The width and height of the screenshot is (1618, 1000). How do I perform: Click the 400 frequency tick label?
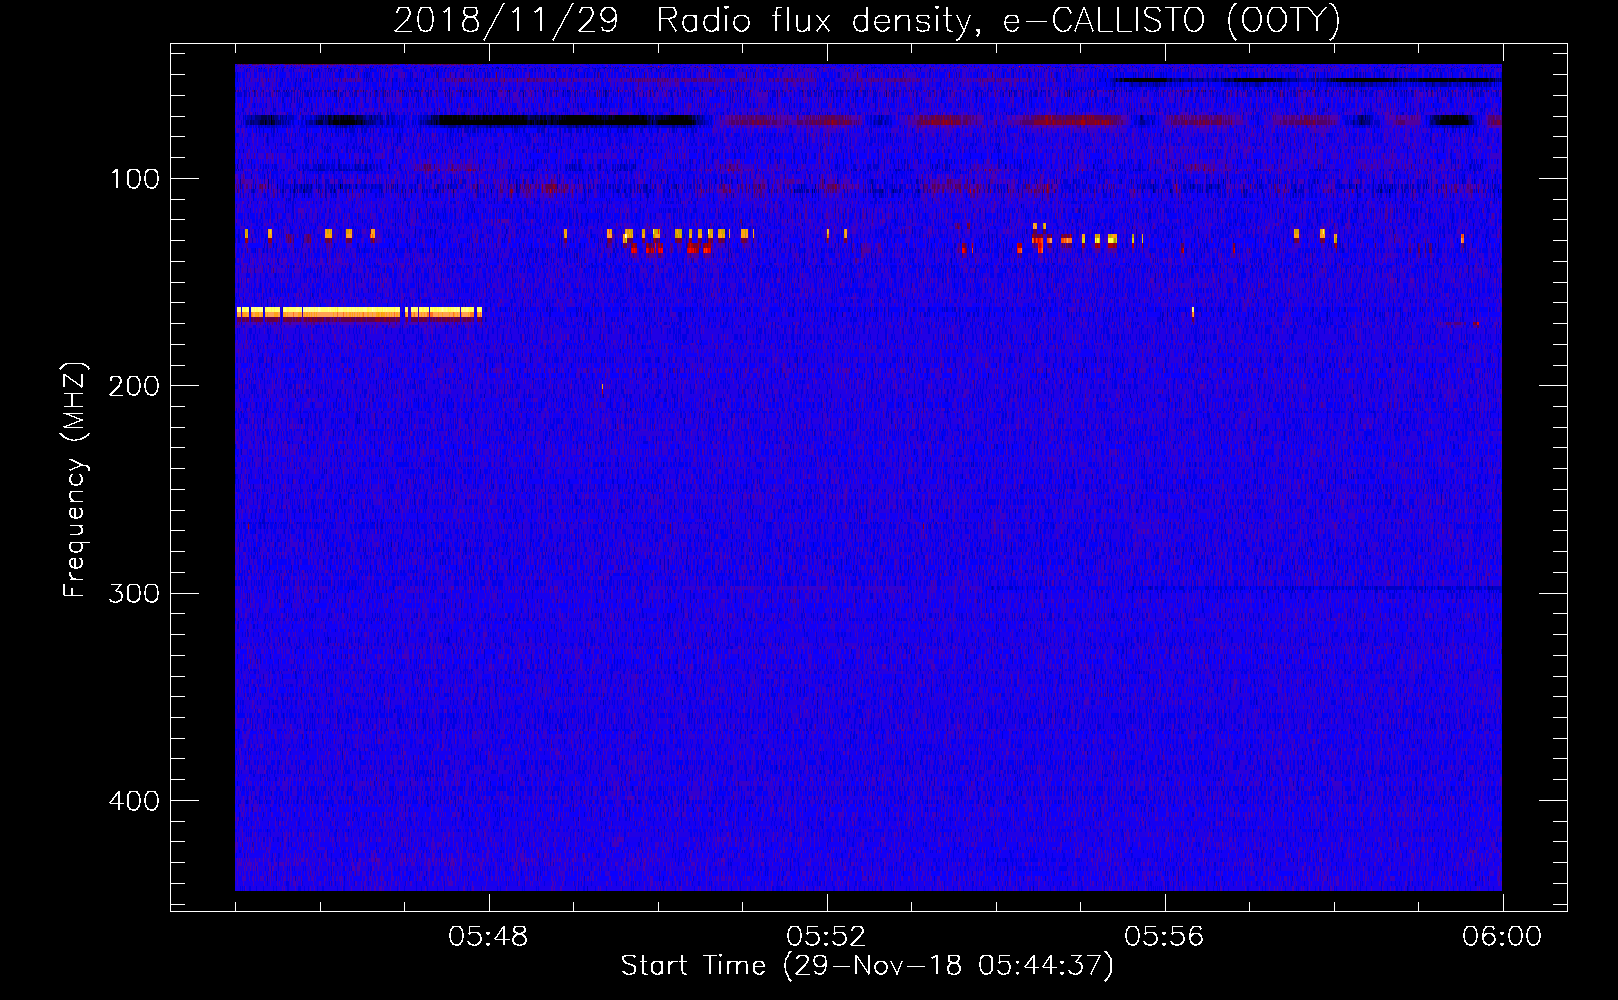pyautogui.click(x=134, y=801)
